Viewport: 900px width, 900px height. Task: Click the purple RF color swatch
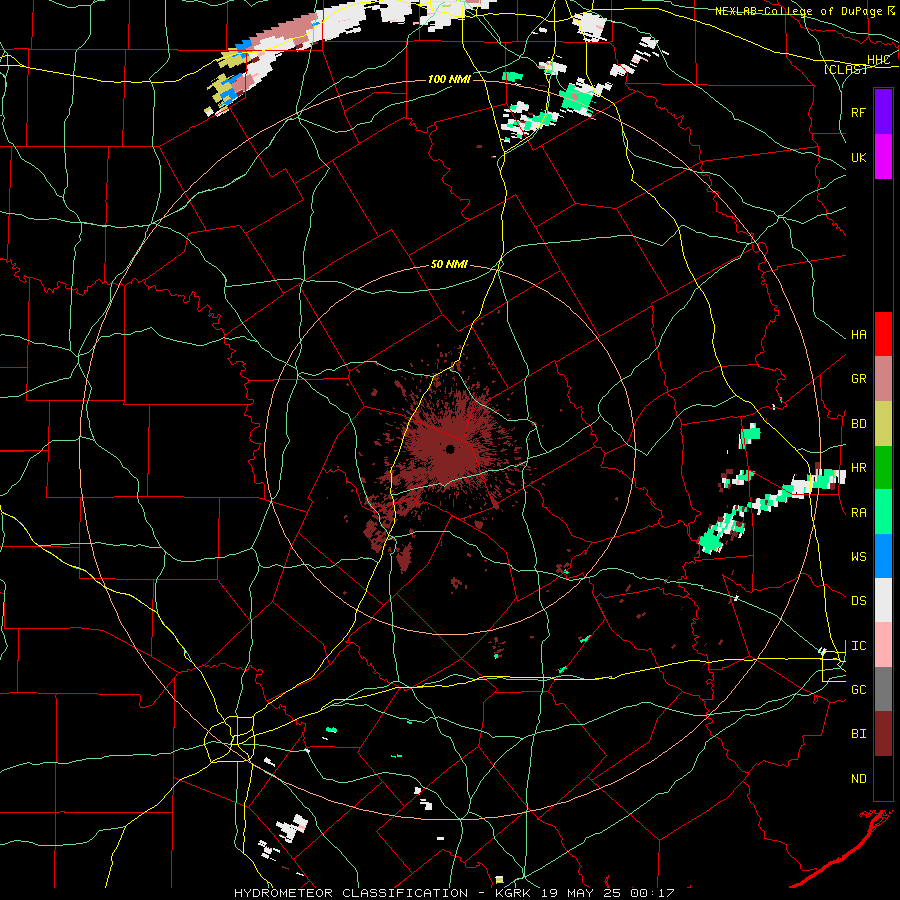tap(883, 112)
